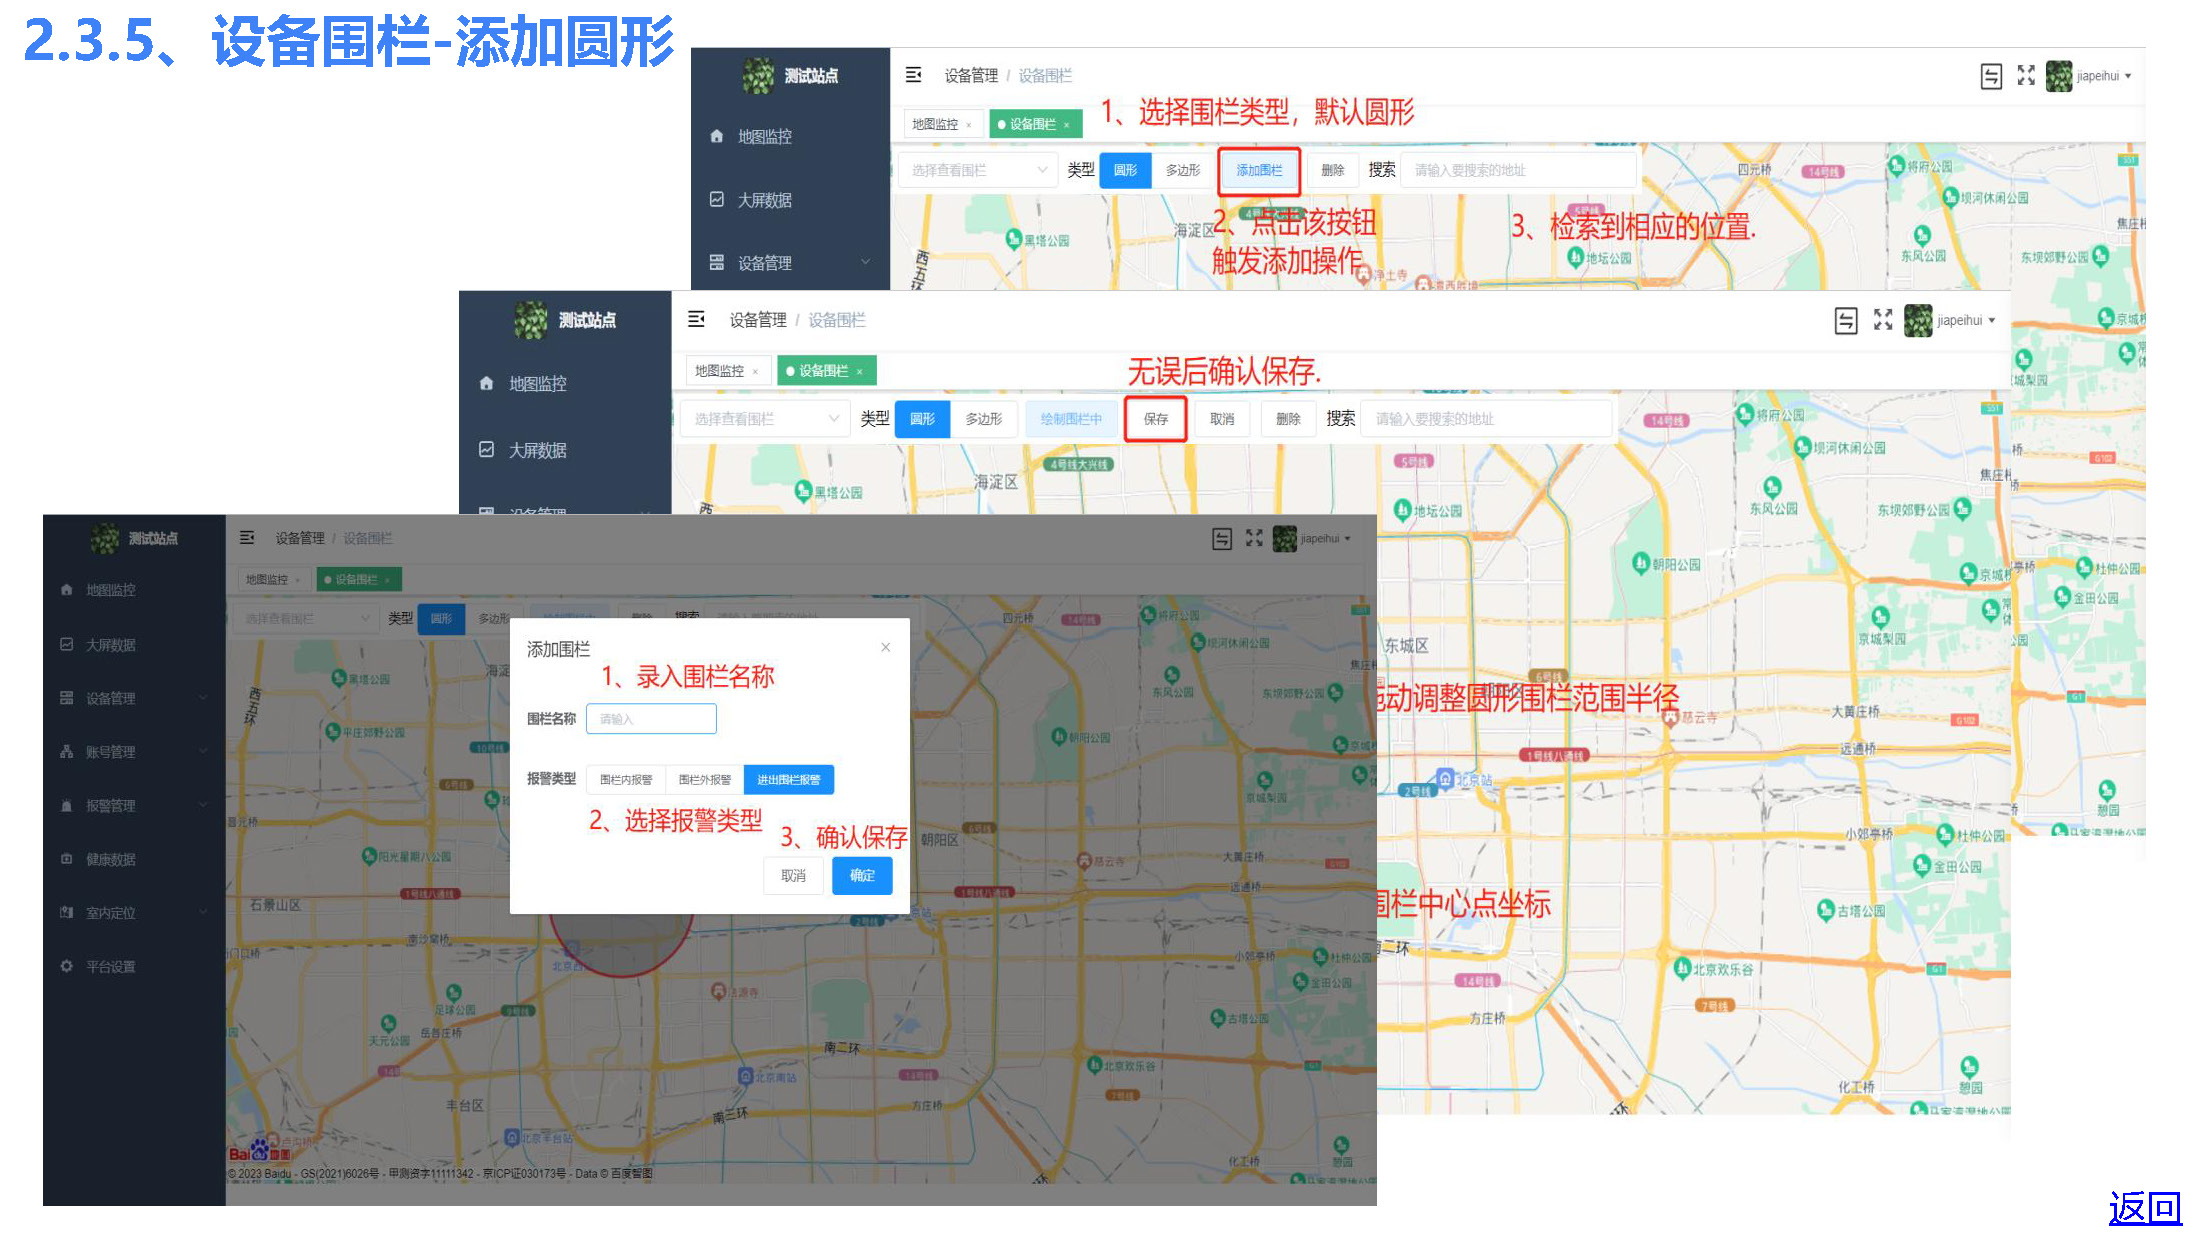Viewport: 2200px width, 1238px height.
Task: Expand 设备管理 chevron in bottom screenshot sidebar
Action: tap(203, 698)
